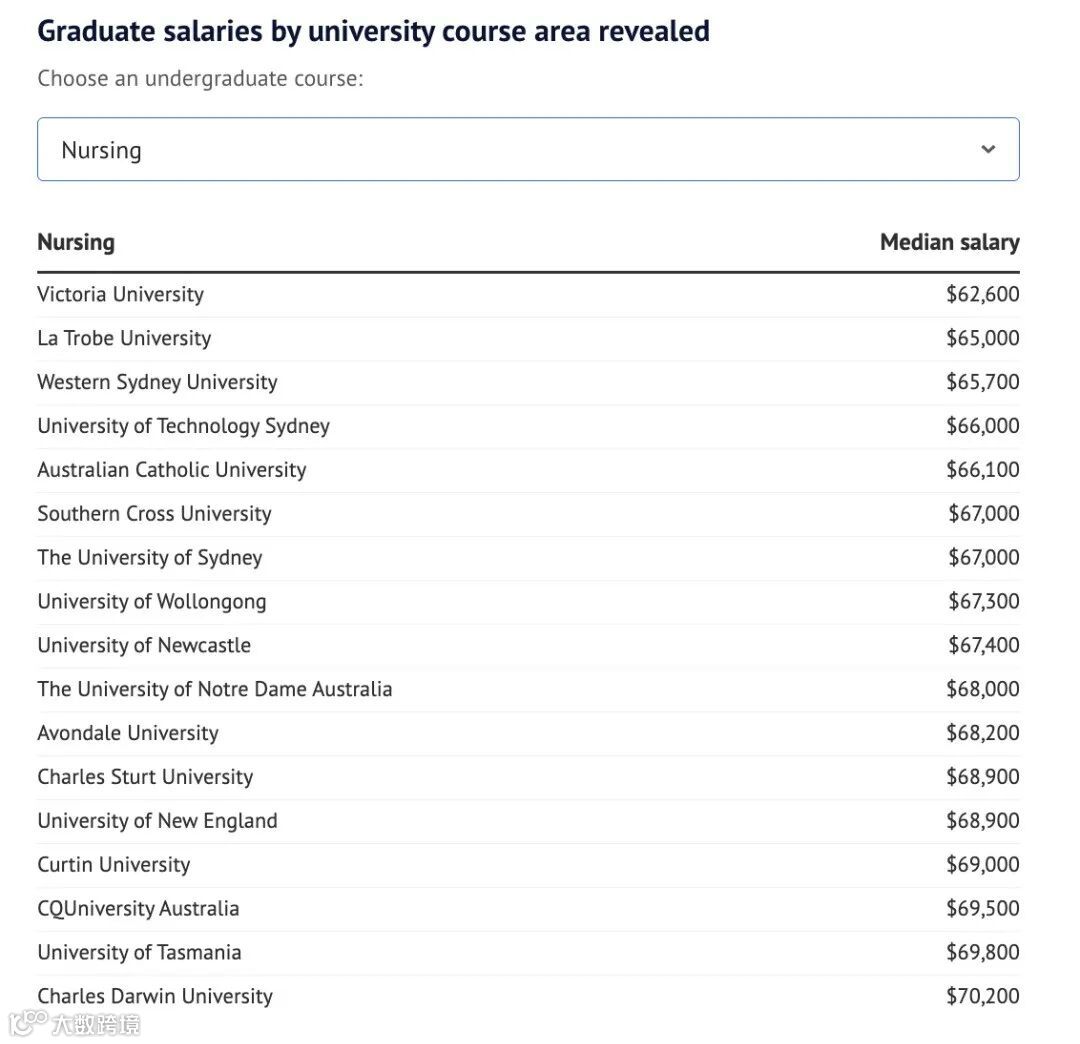Click the $69,500 CQUniversity salary value
Viewport: 1080px width, 1044px height.
point(982,909)
